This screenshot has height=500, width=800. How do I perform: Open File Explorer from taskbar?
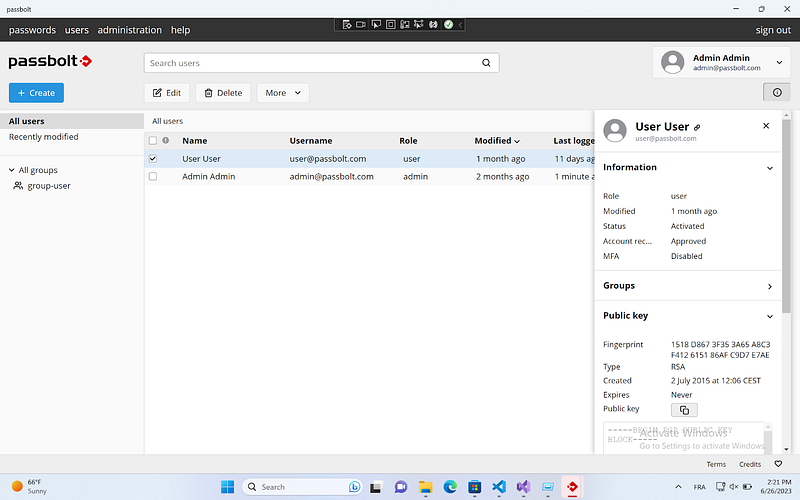click(x=425, y=487)
